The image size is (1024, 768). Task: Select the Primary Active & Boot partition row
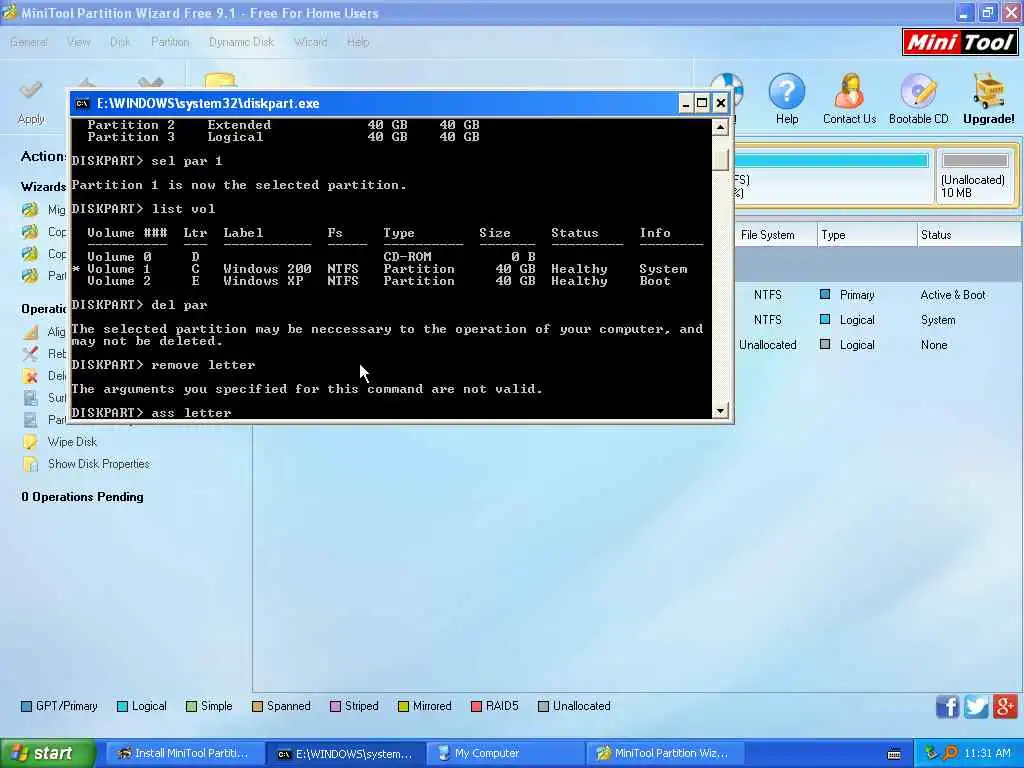[878, 295]
